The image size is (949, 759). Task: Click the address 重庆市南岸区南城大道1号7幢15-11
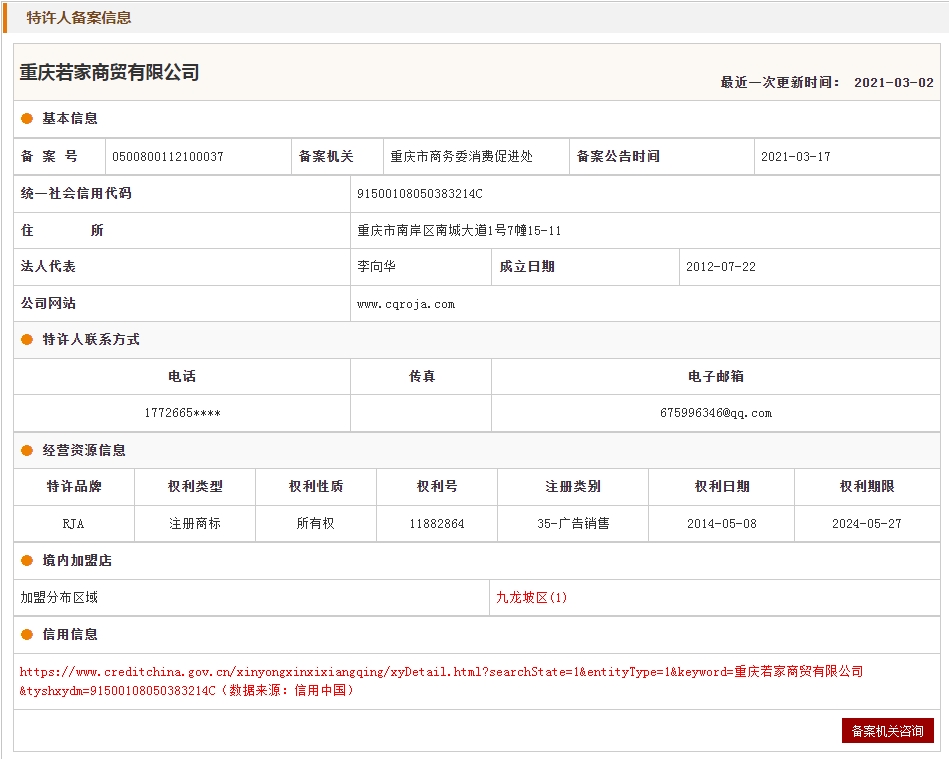(459, 231)
